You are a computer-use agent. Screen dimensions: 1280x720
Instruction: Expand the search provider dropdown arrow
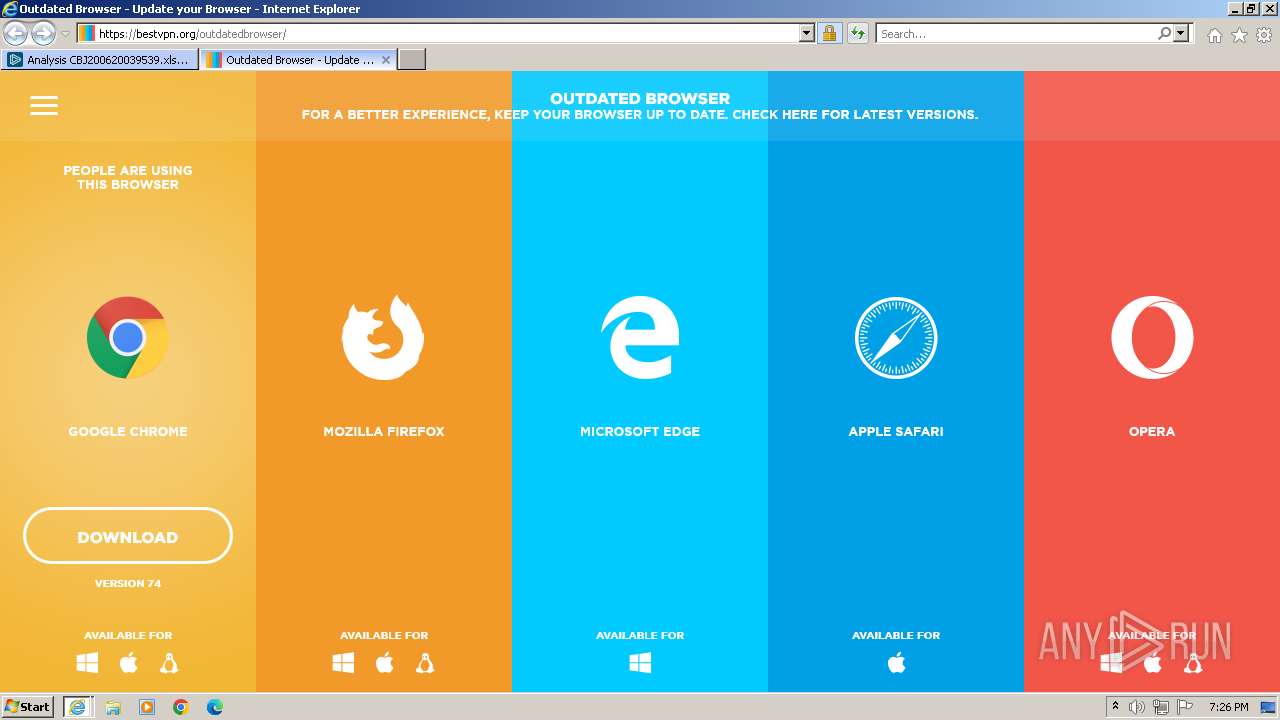tap(1181, 33)
